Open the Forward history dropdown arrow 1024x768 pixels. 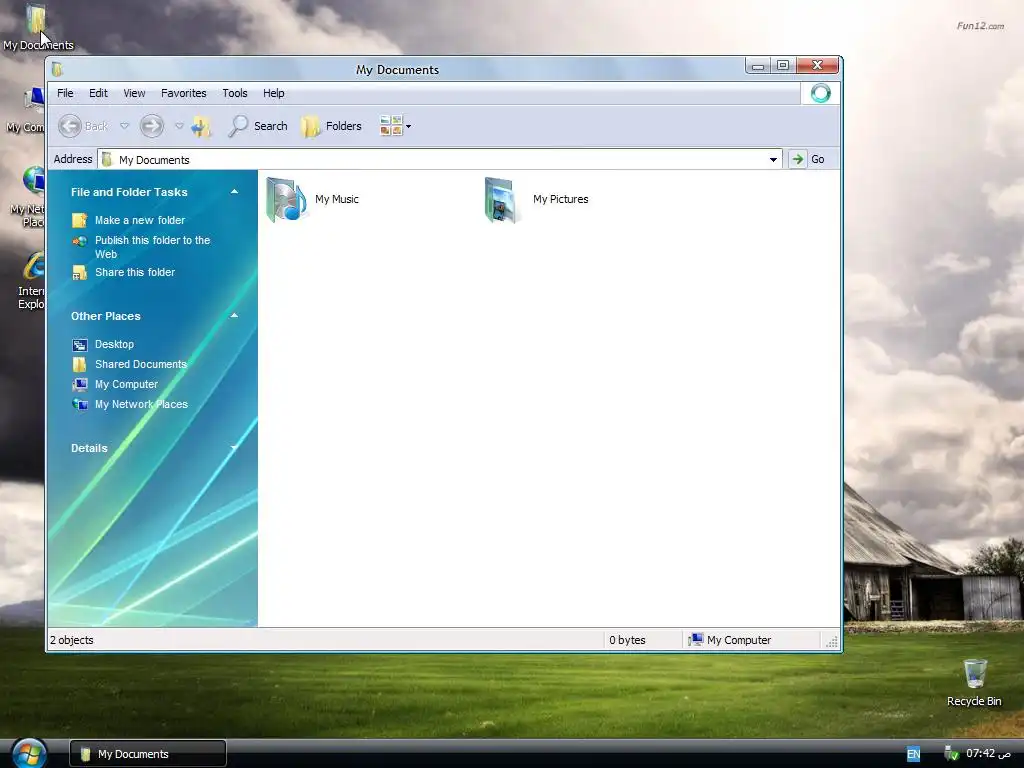[x=179, y=126]
